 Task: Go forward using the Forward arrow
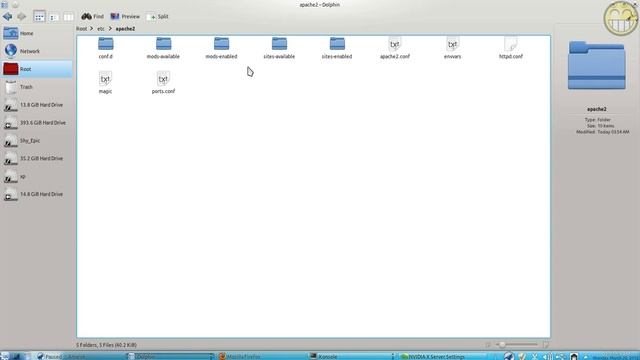point(21,16)
